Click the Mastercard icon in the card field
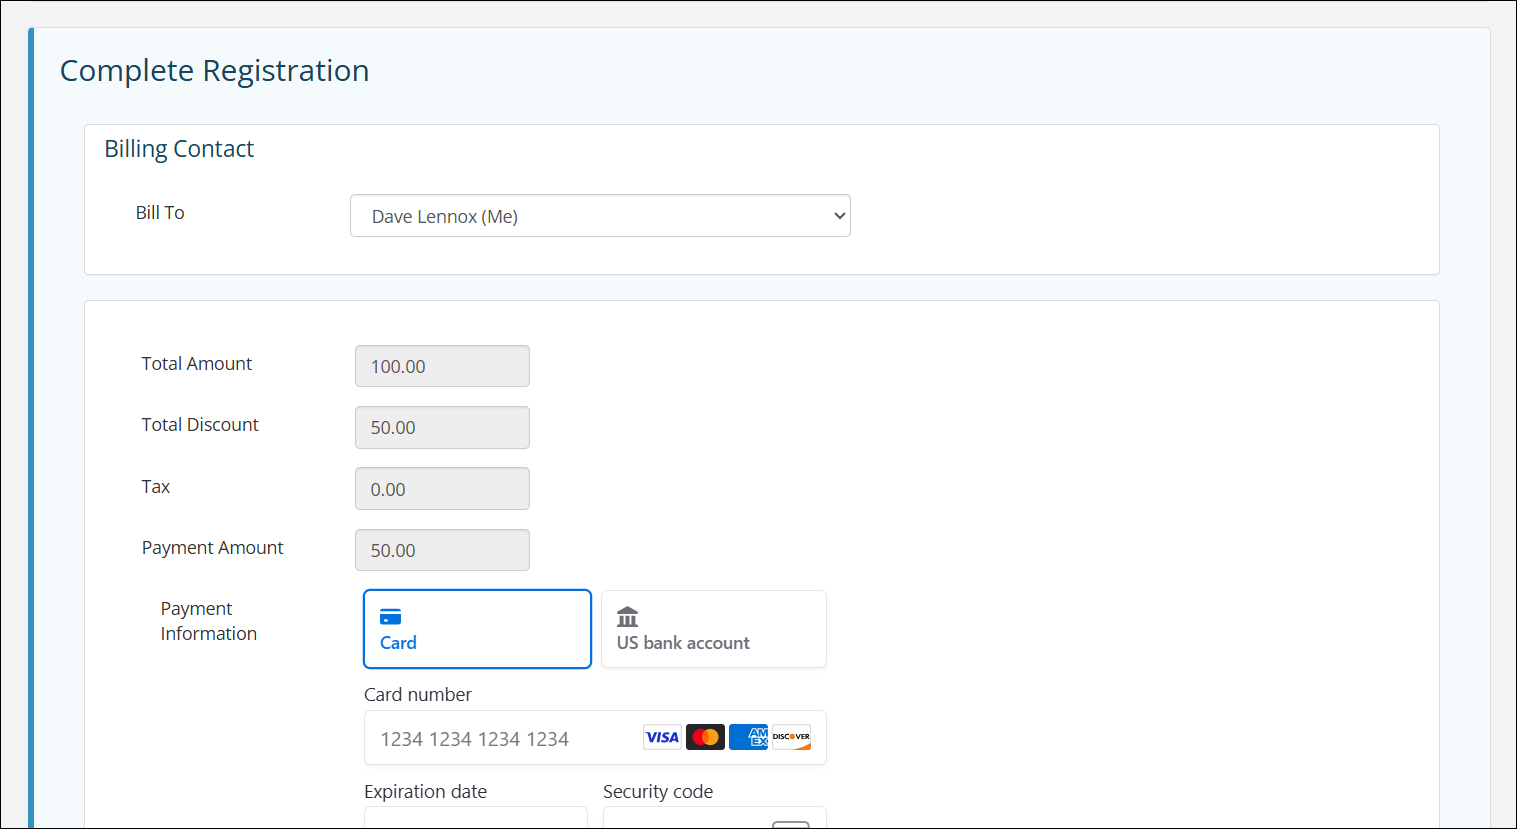The height and width of the screenshot is (829, 1517). coord(705,737)
